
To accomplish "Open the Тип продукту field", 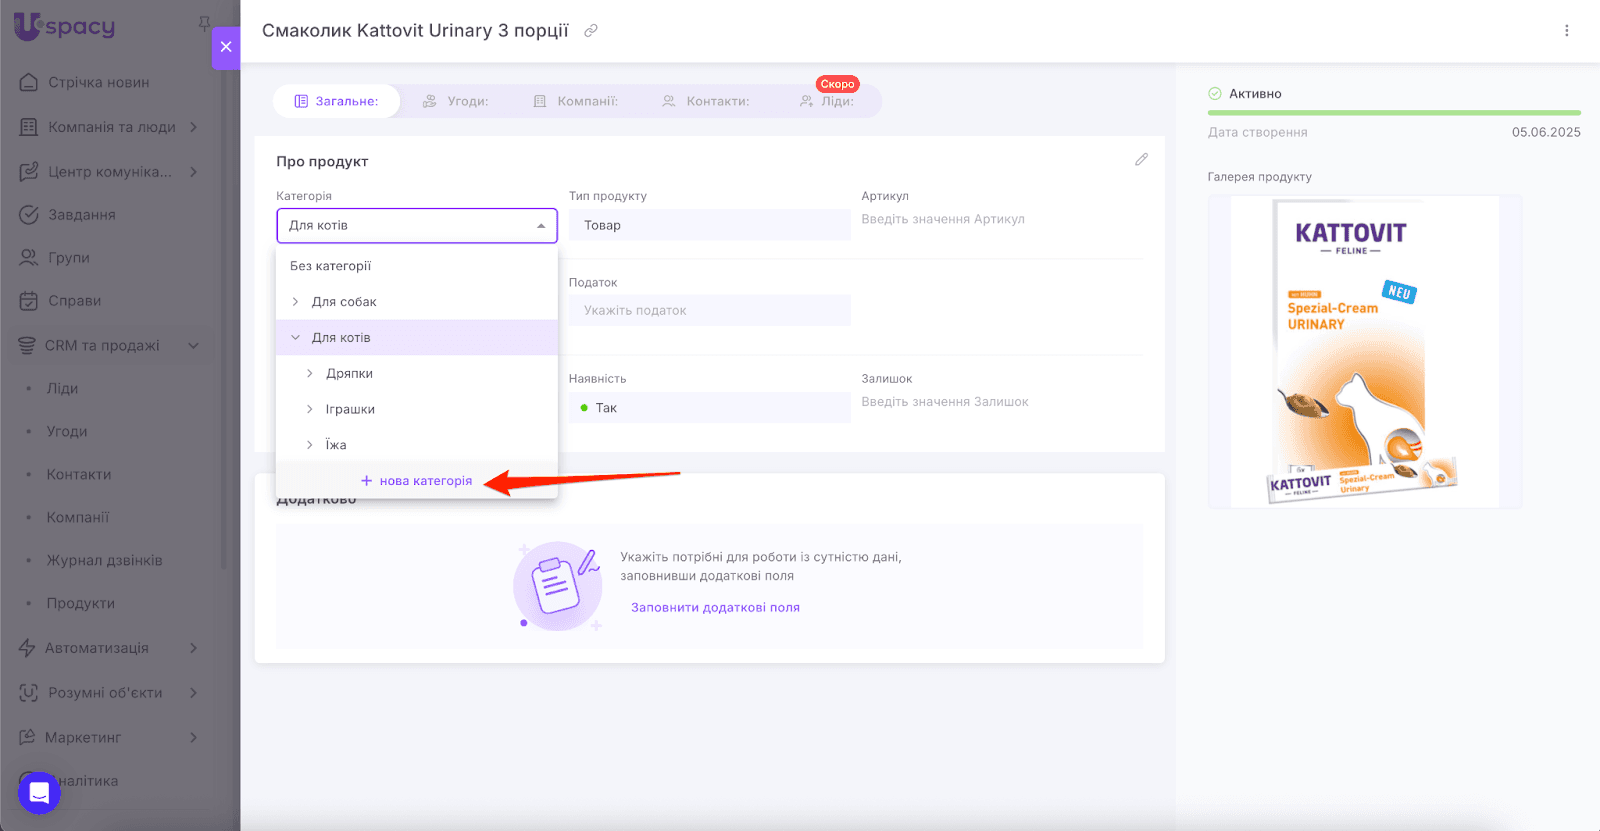I will tap(709, 226).
